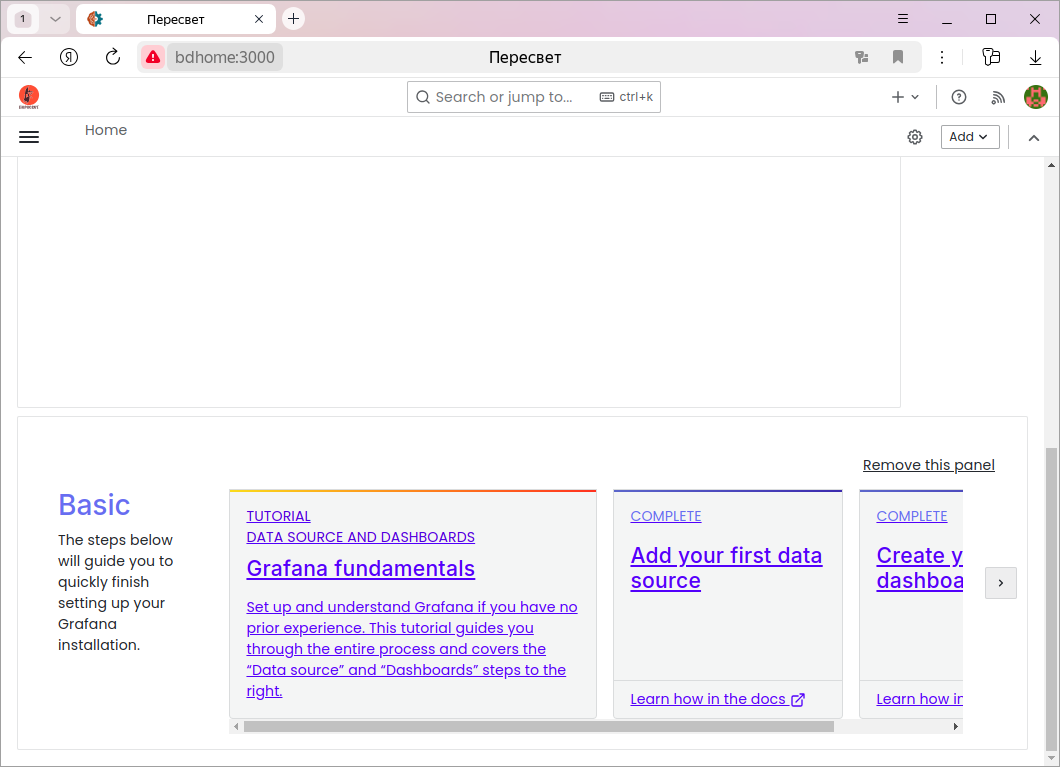Open the Grafana news RSS feed icon
1060x767 pixels.
tap(998, 97)
